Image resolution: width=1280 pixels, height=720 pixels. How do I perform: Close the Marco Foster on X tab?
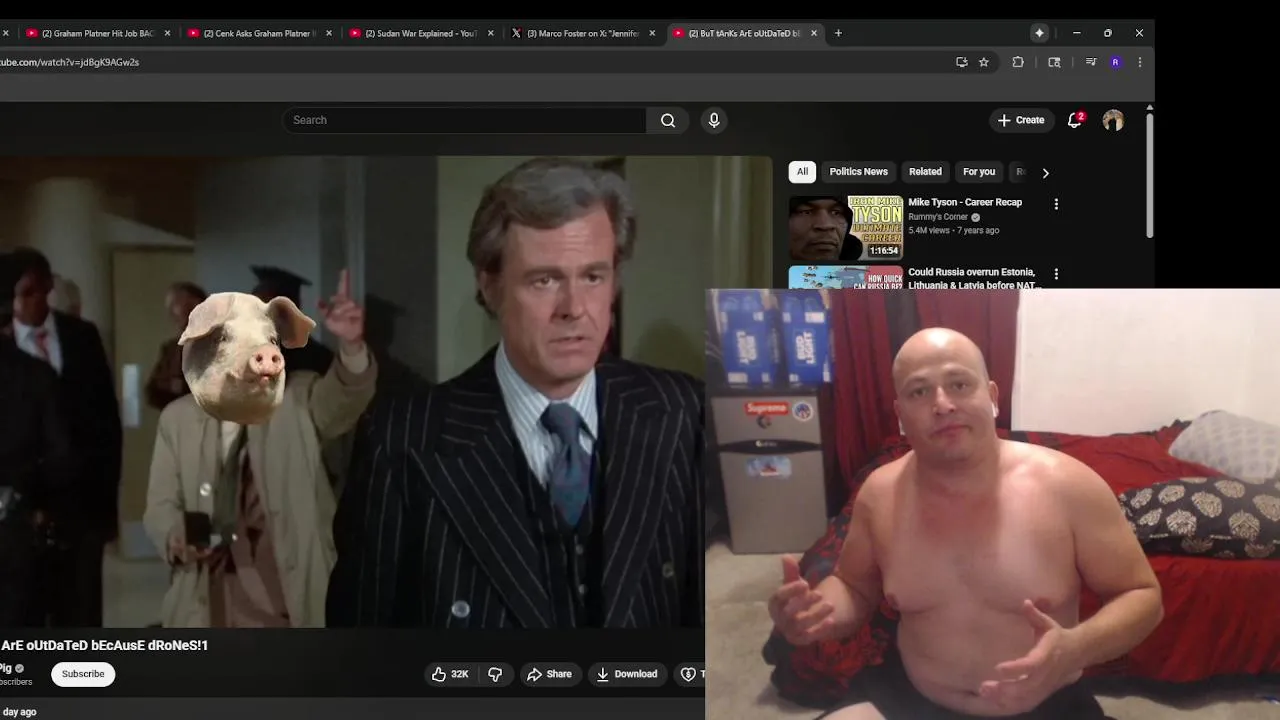[x=652, y=33]
